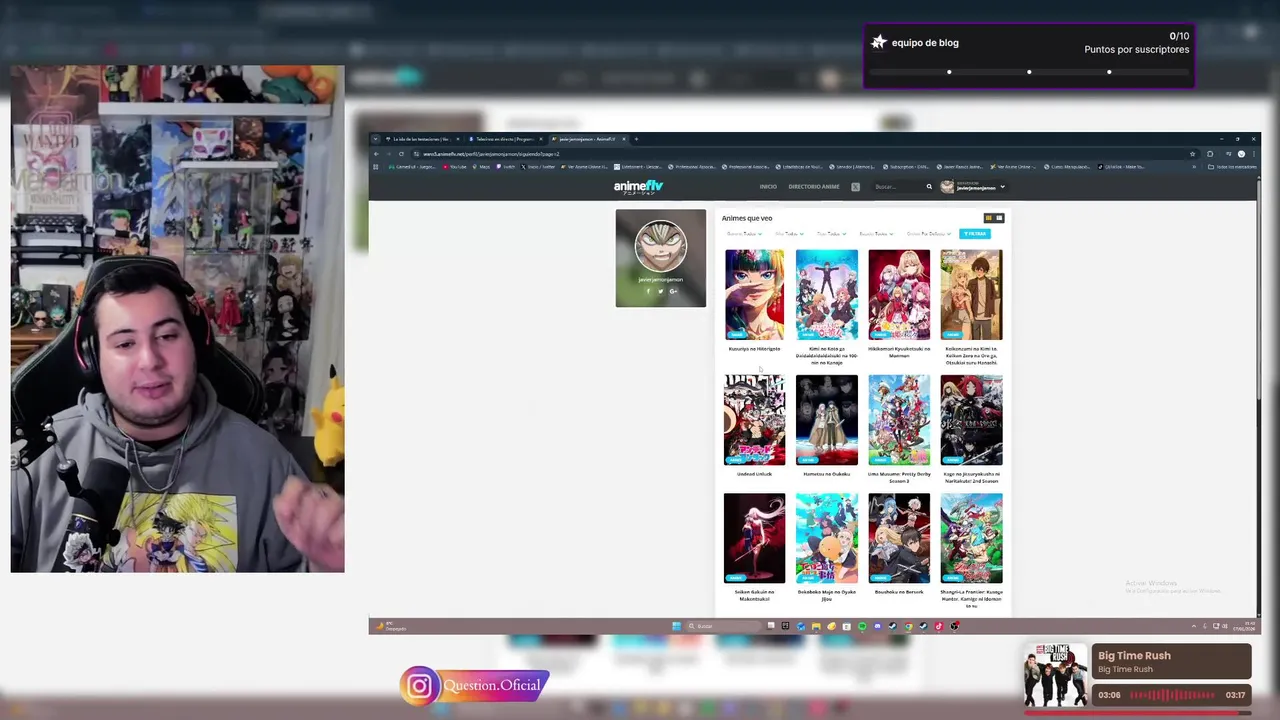Click the Google Plus icon on profile card
Viewport: 1280px width, 720px height.
(x=673, y=291)
